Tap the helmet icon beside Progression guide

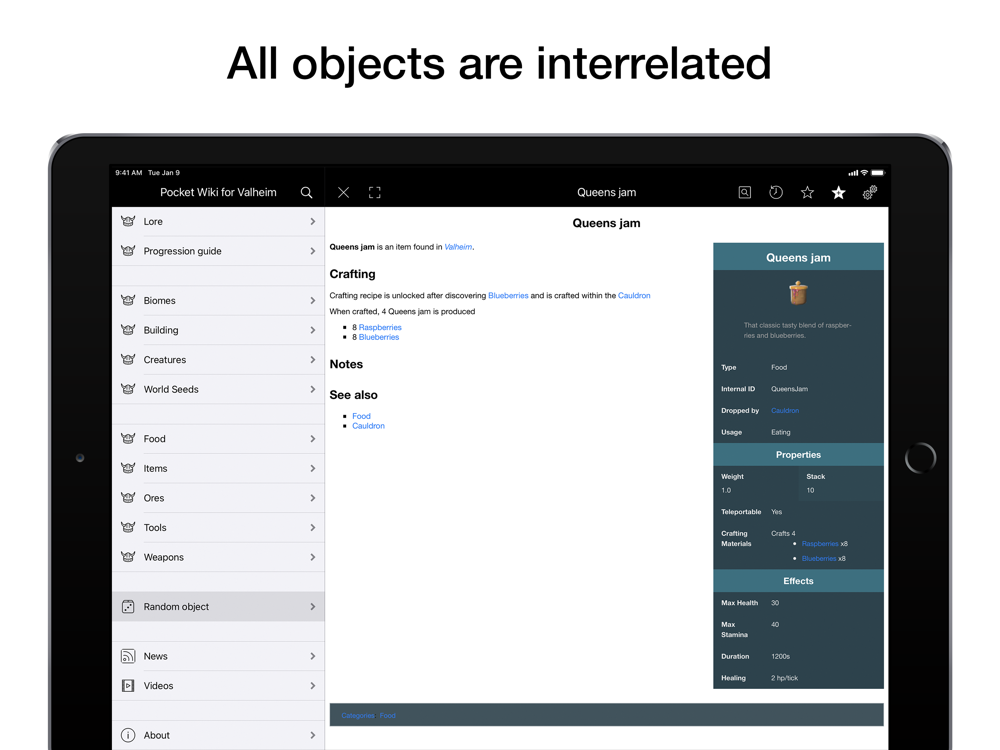[x=128, y=251]
